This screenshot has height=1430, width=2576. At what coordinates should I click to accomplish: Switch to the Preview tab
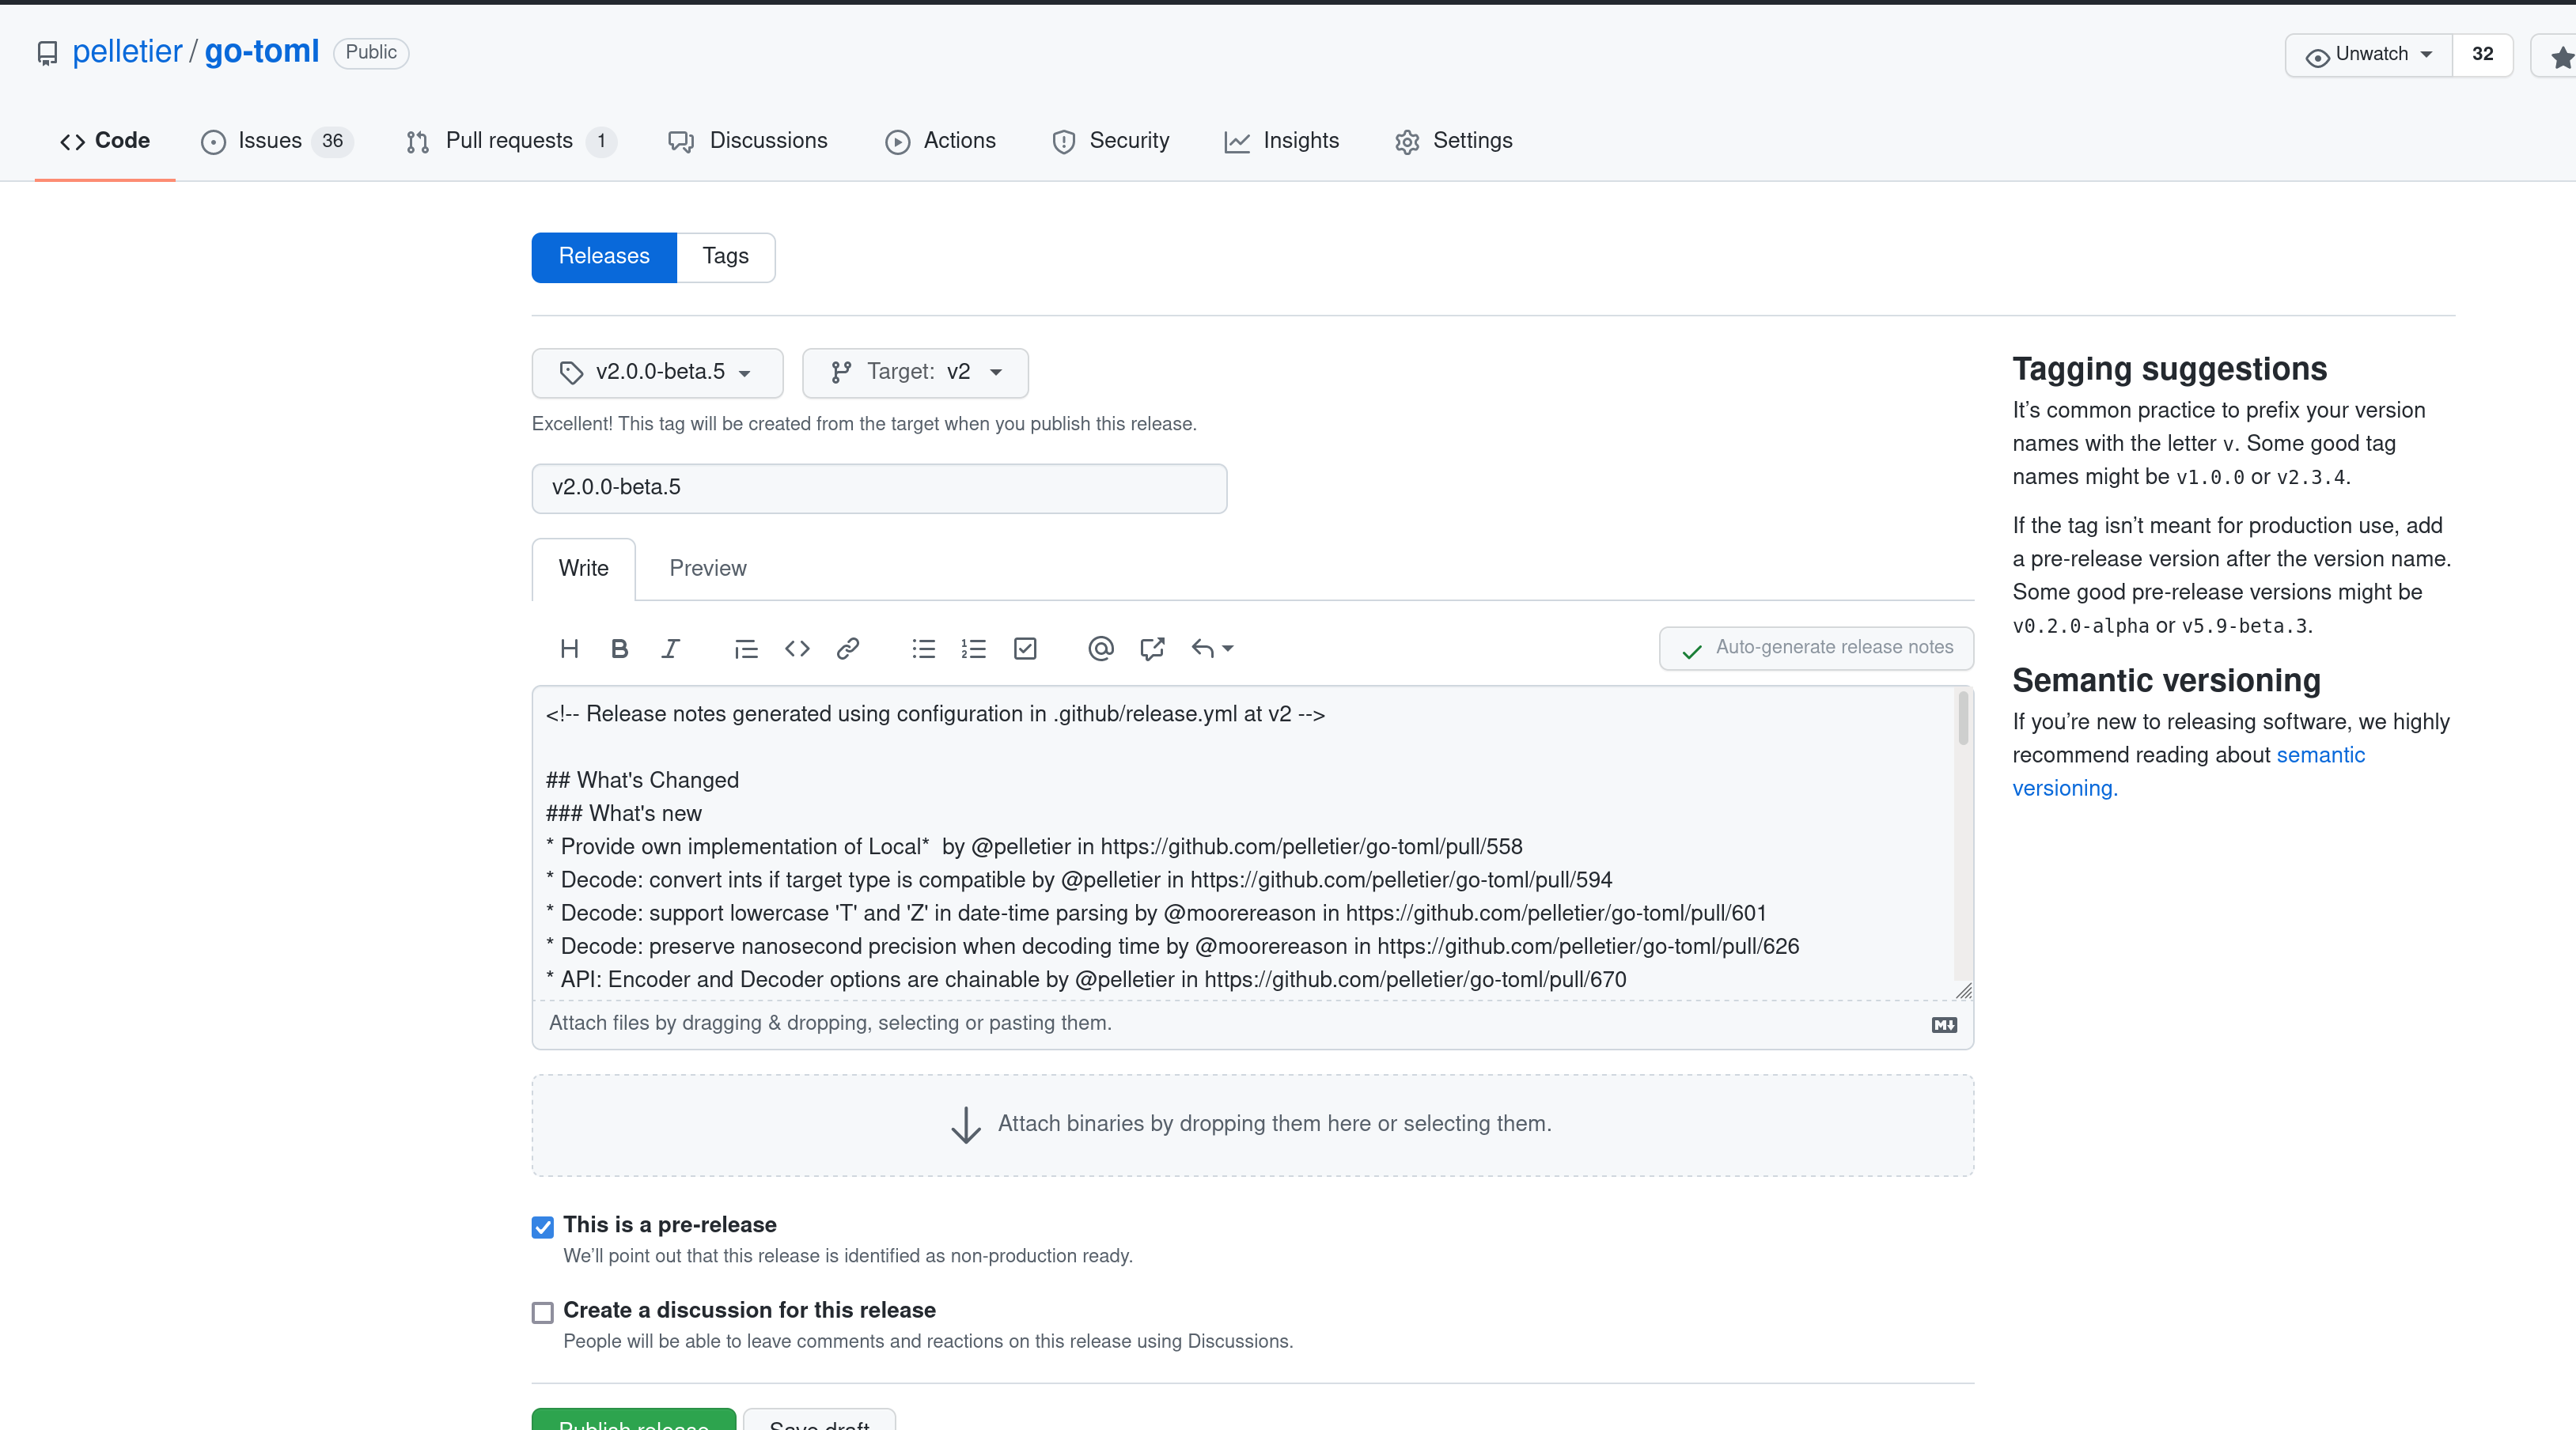707,568
